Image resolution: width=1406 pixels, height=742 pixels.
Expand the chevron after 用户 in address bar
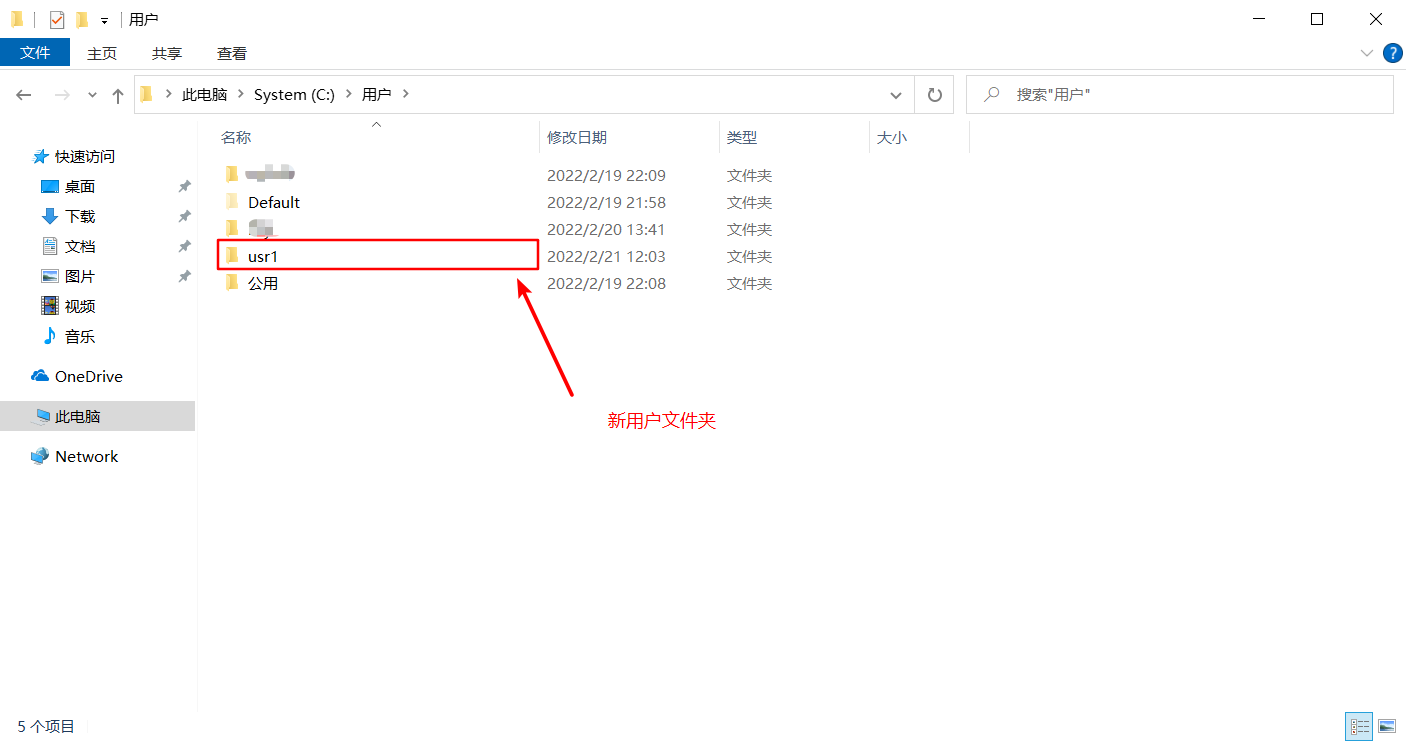[405, 94]
